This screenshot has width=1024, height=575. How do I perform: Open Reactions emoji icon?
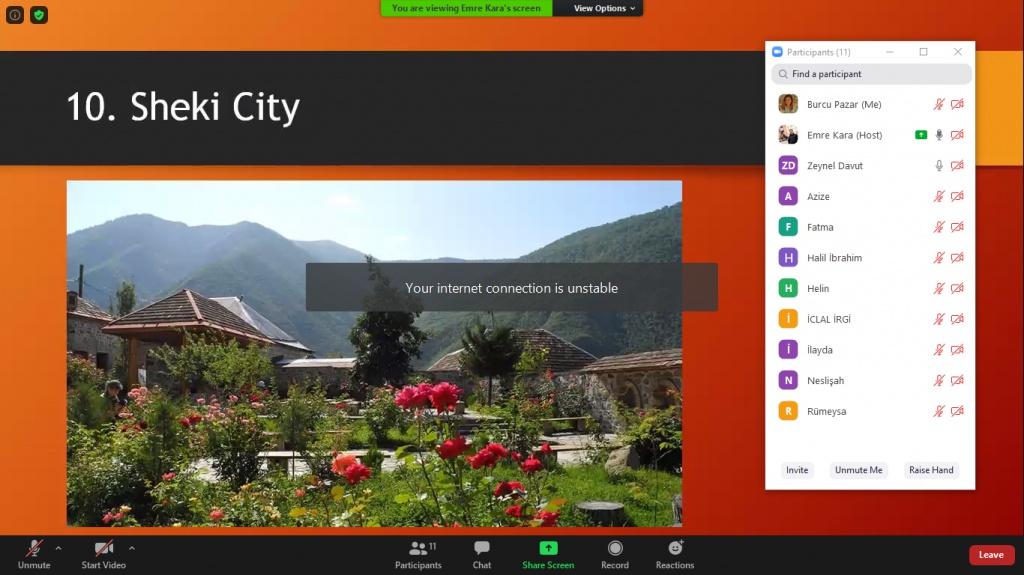pos(675,549)
